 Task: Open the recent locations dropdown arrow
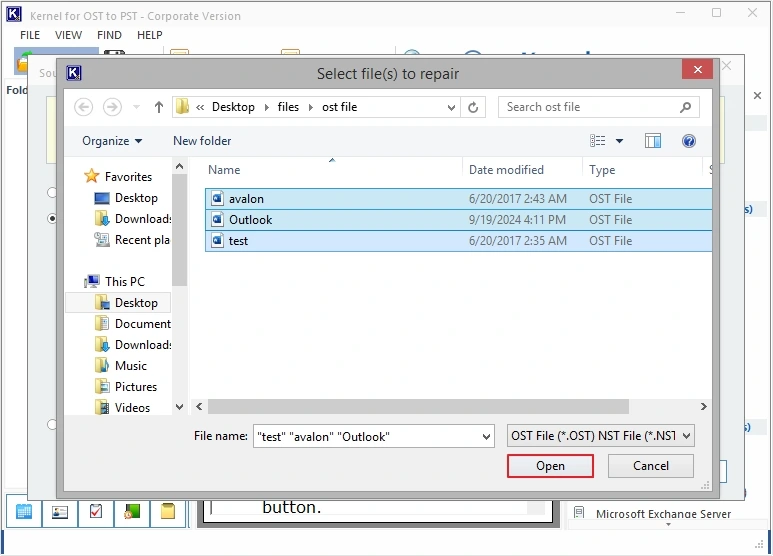coord(137,107)
